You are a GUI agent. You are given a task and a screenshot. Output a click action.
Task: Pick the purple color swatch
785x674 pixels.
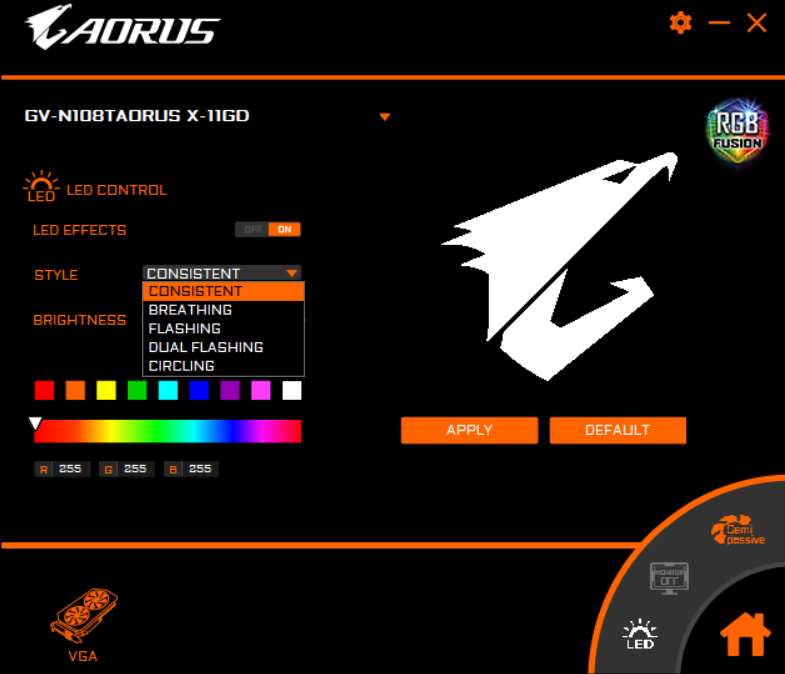230,391
